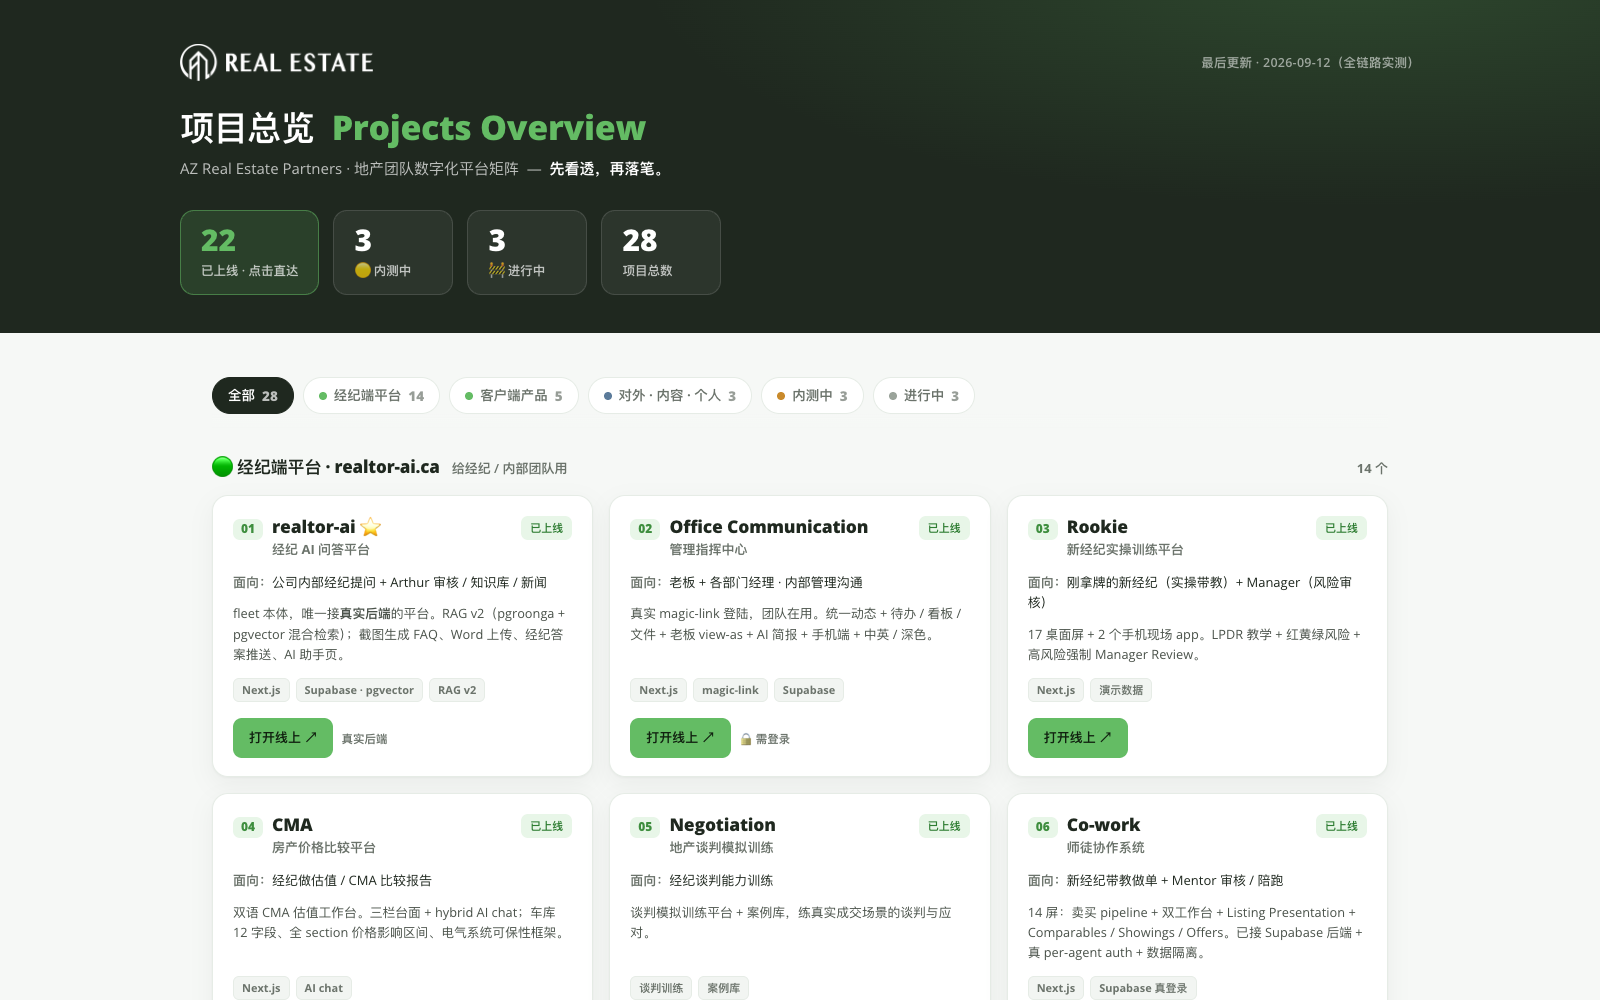Click the yellow dot icon in 内测中 stat
The image size is (1600, 1000).
pyautogui.click(x=363, y=270)
